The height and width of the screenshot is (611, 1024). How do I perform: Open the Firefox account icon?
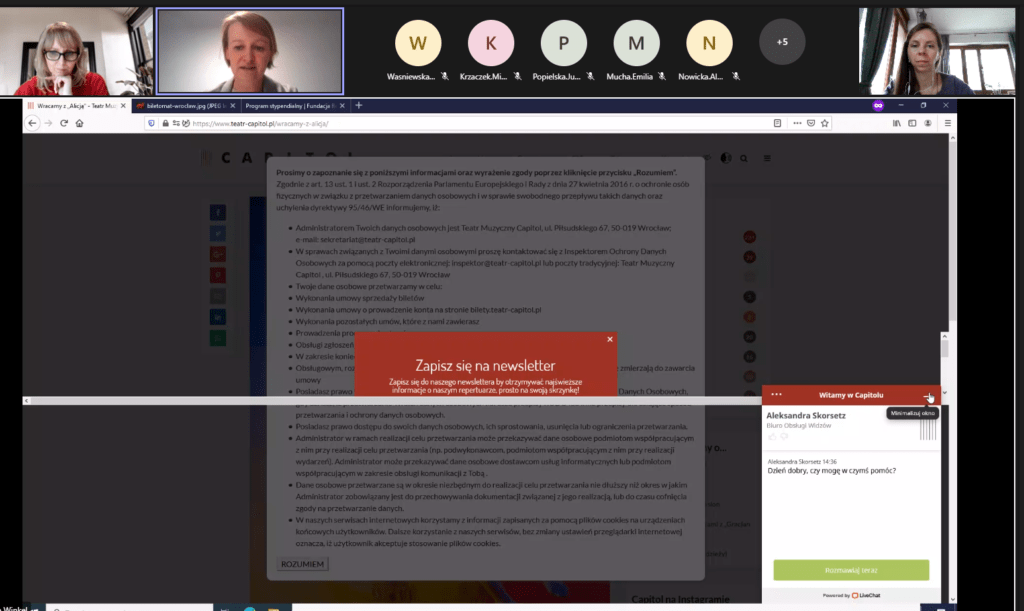pyautogui.click(x=927, y=123)
